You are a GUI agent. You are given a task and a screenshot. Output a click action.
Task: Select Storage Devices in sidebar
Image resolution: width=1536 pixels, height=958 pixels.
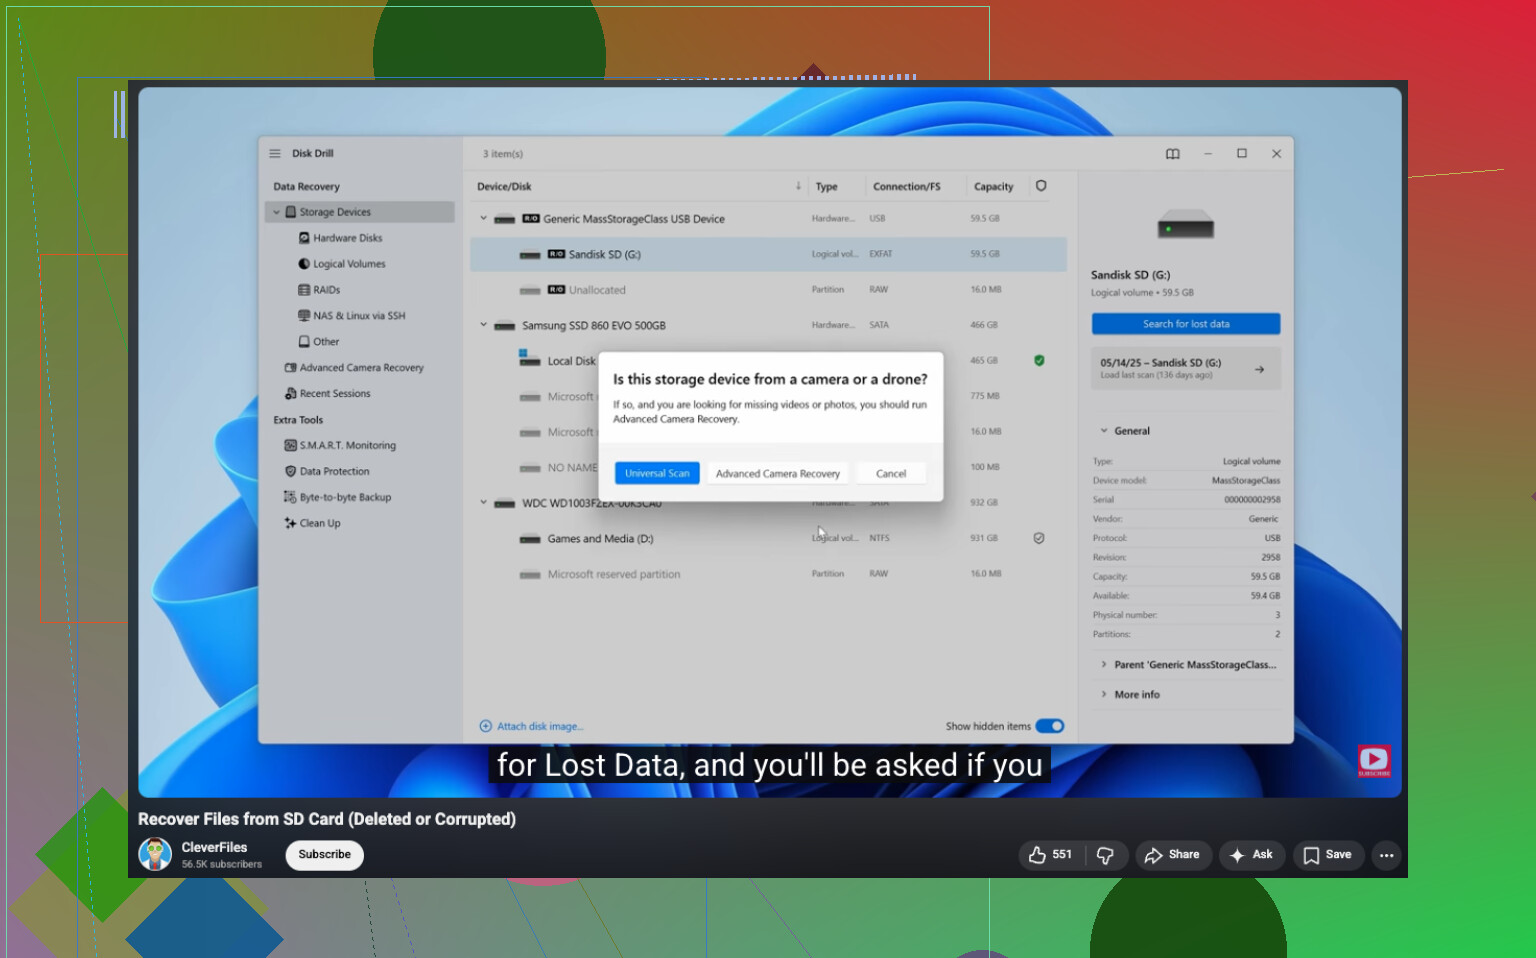point(360,212)
